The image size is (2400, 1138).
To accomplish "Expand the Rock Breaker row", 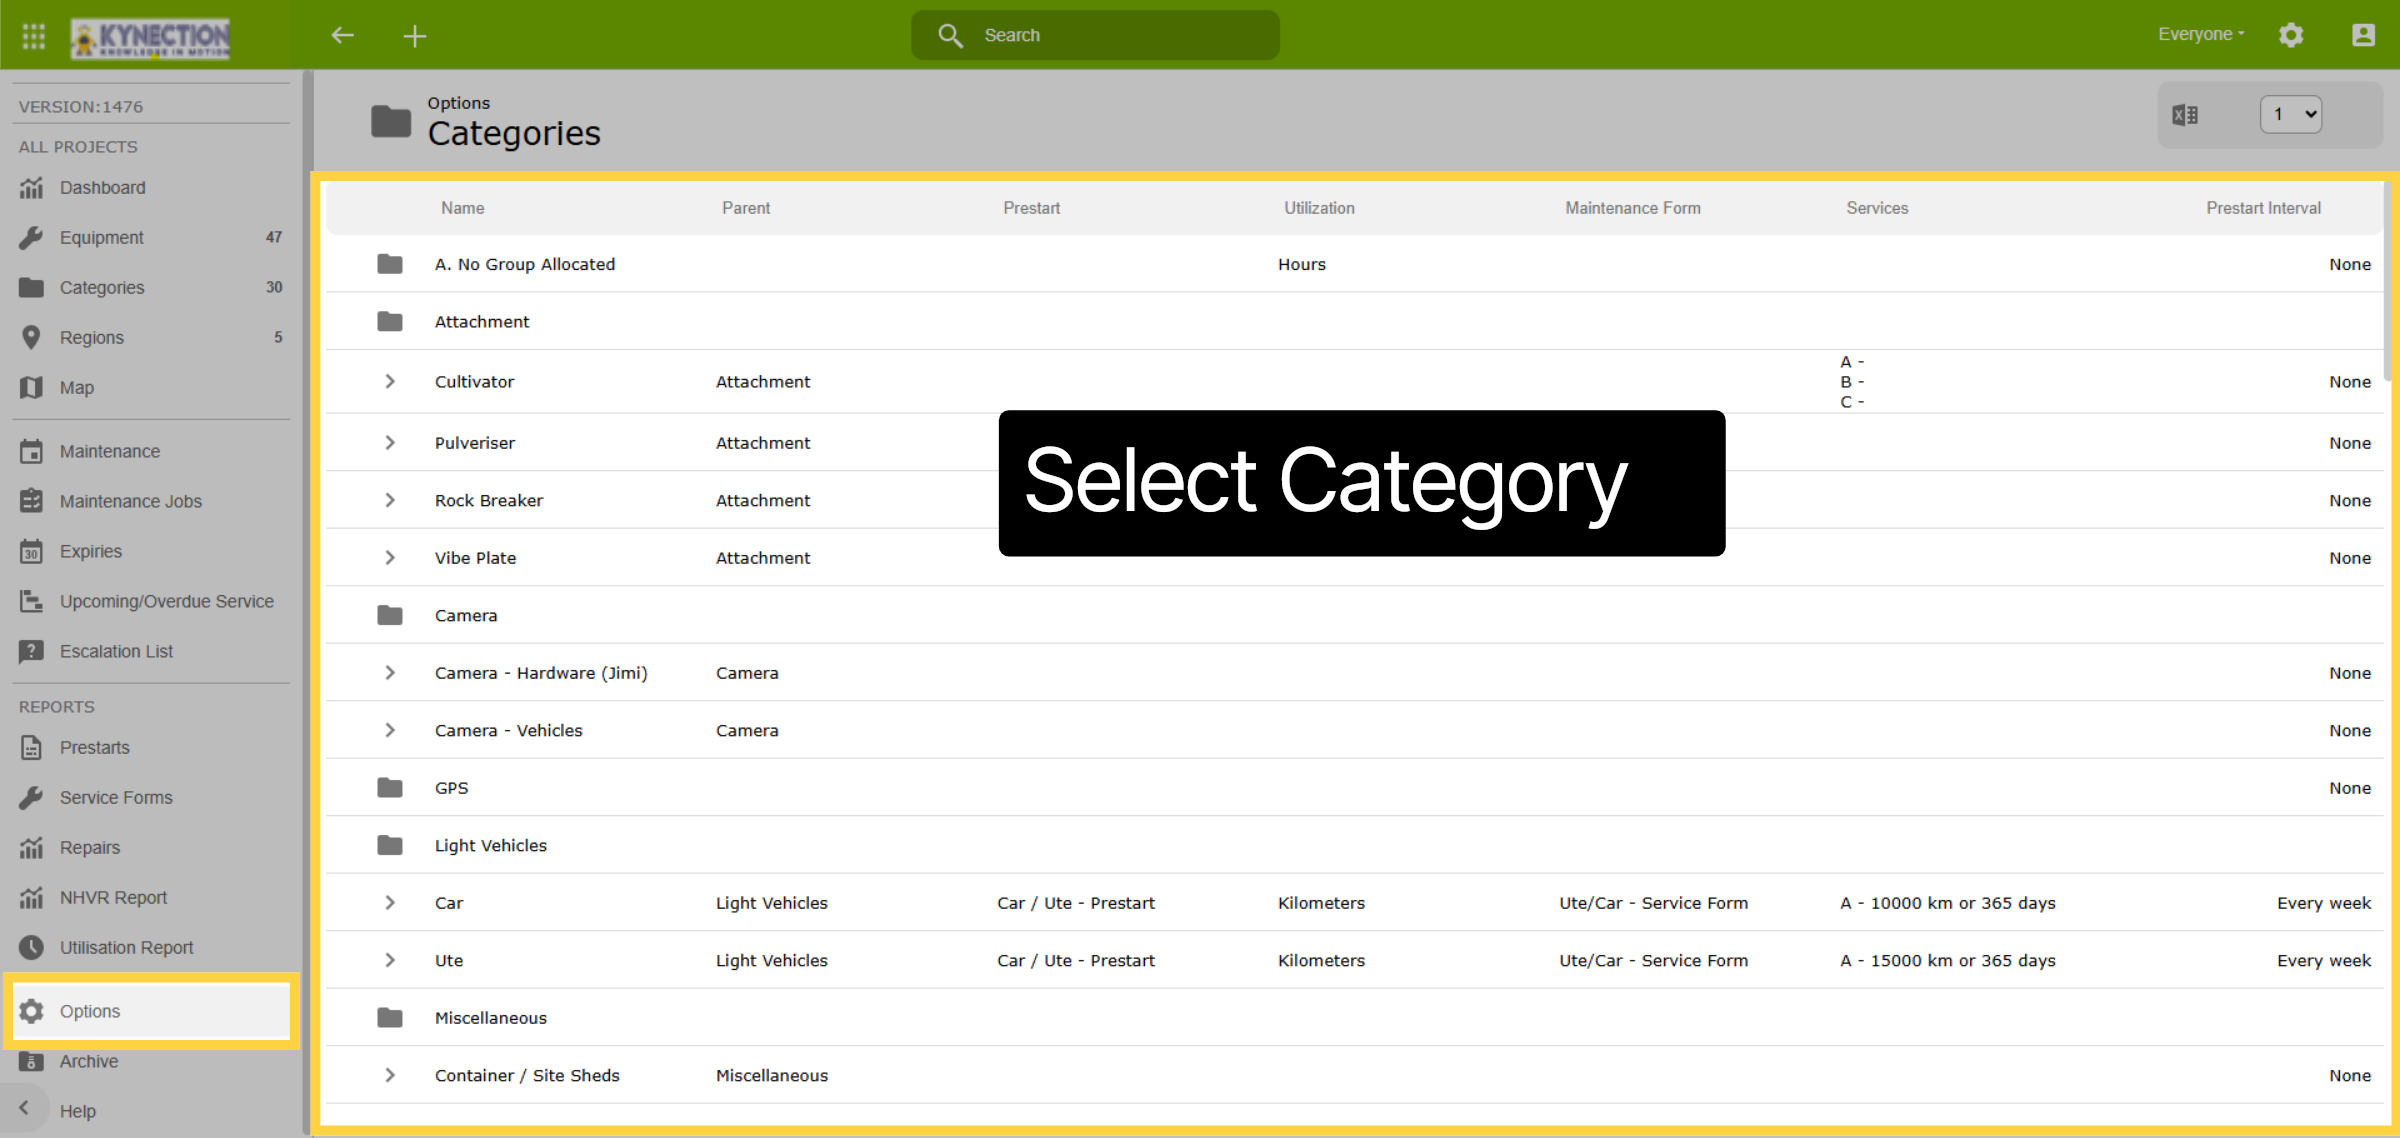I will pyautogui.click(x=390, y=501).
